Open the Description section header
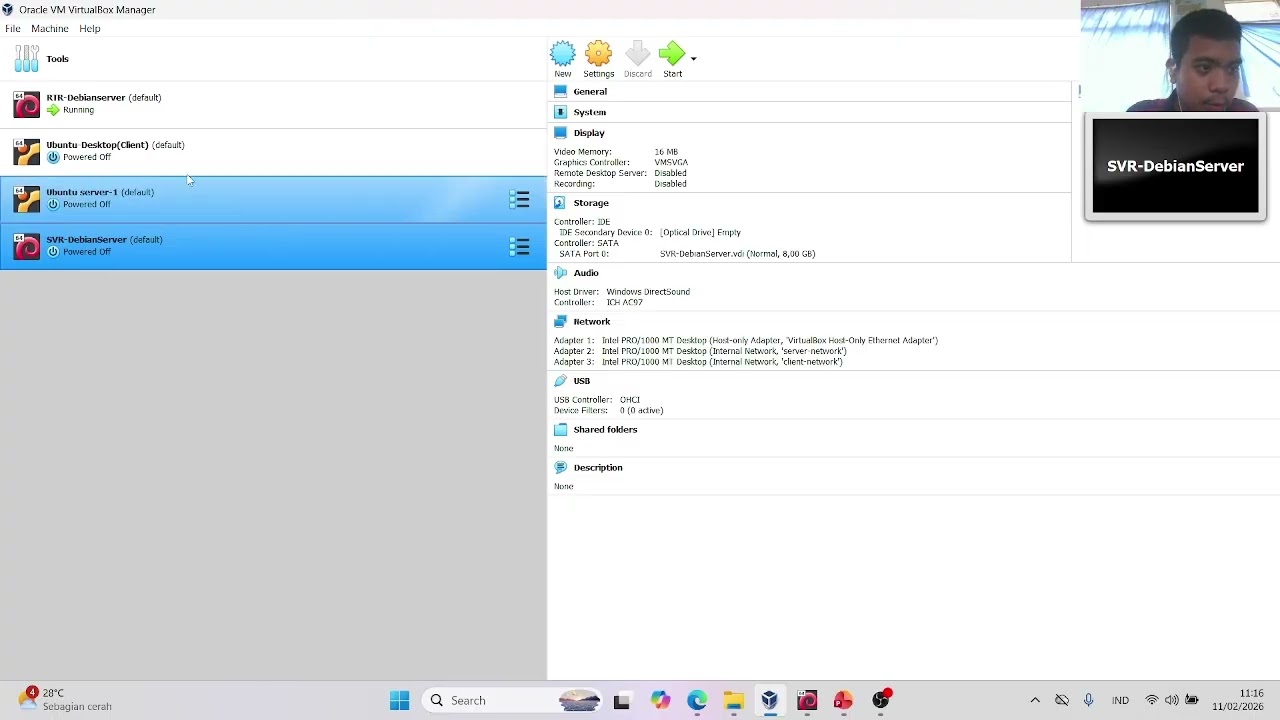1280x720 pixels. [x=598, y=468]
